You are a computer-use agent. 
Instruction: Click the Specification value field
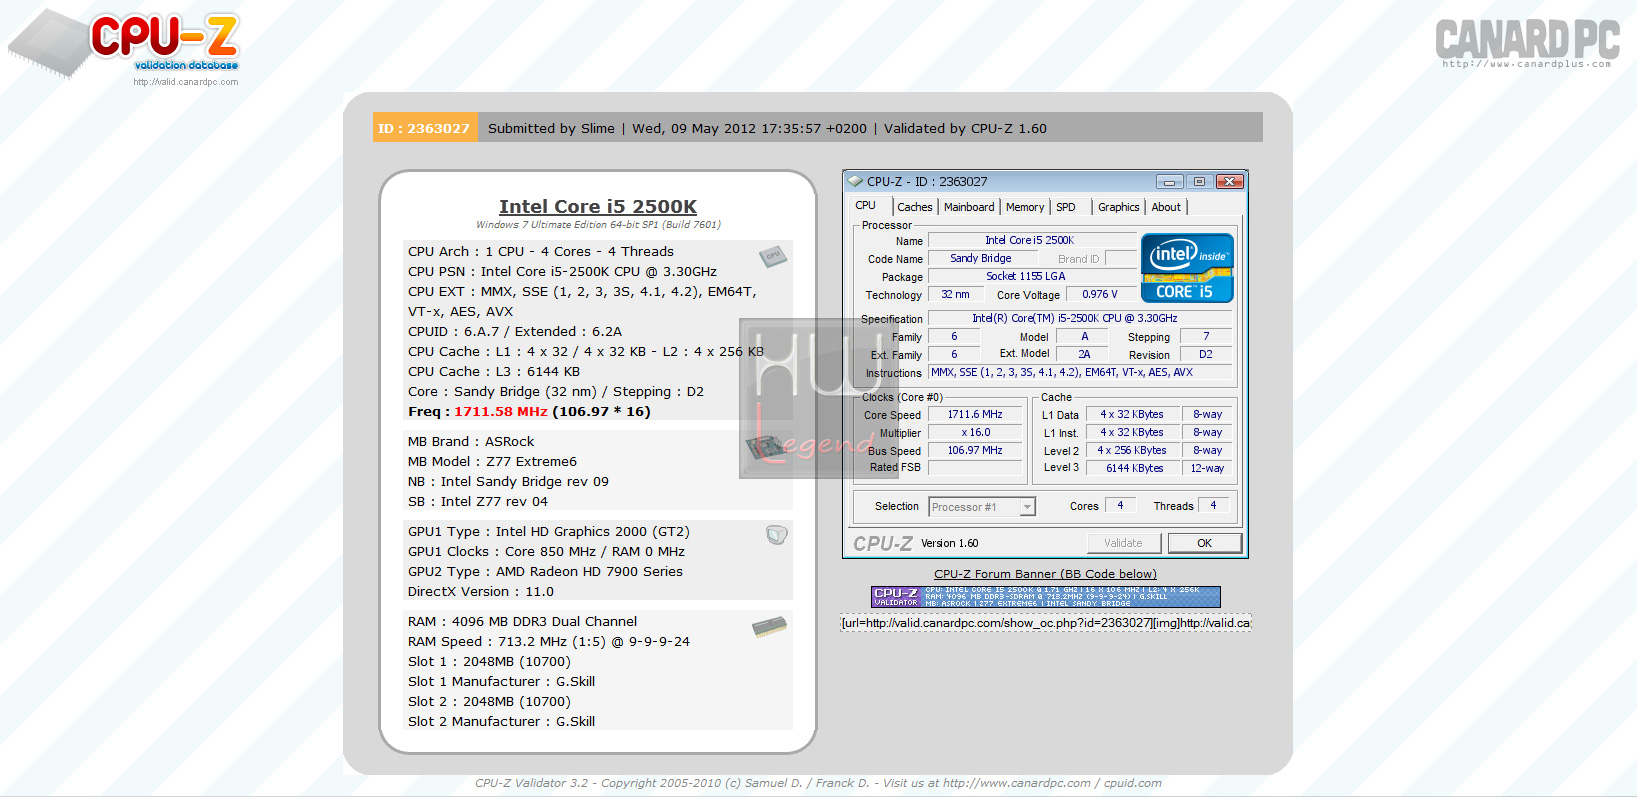1080,318
